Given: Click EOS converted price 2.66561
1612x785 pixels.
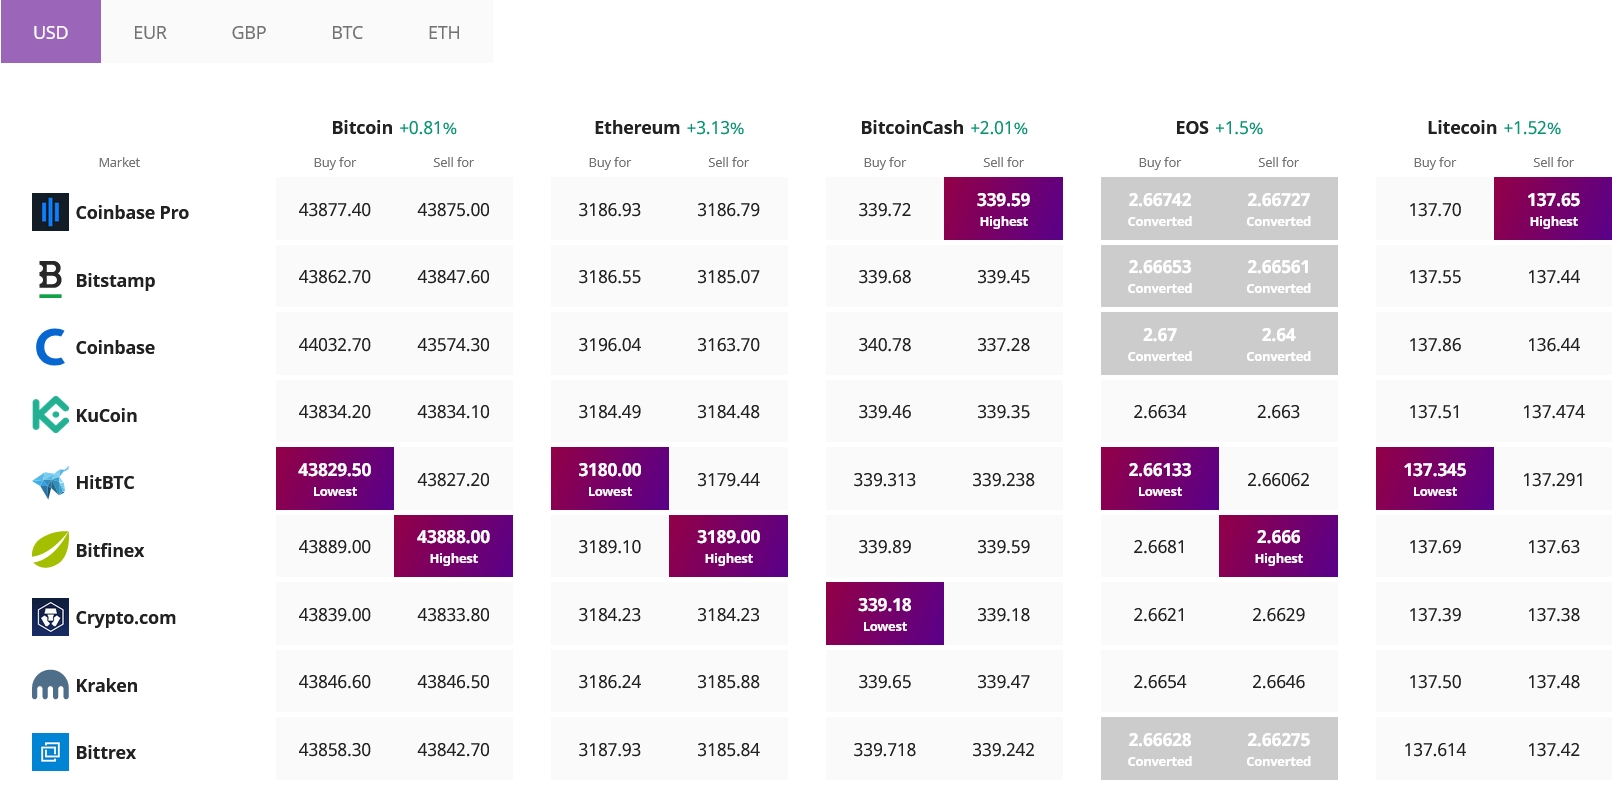Looking at the screenshot, I should click(x=1279, y=276).
